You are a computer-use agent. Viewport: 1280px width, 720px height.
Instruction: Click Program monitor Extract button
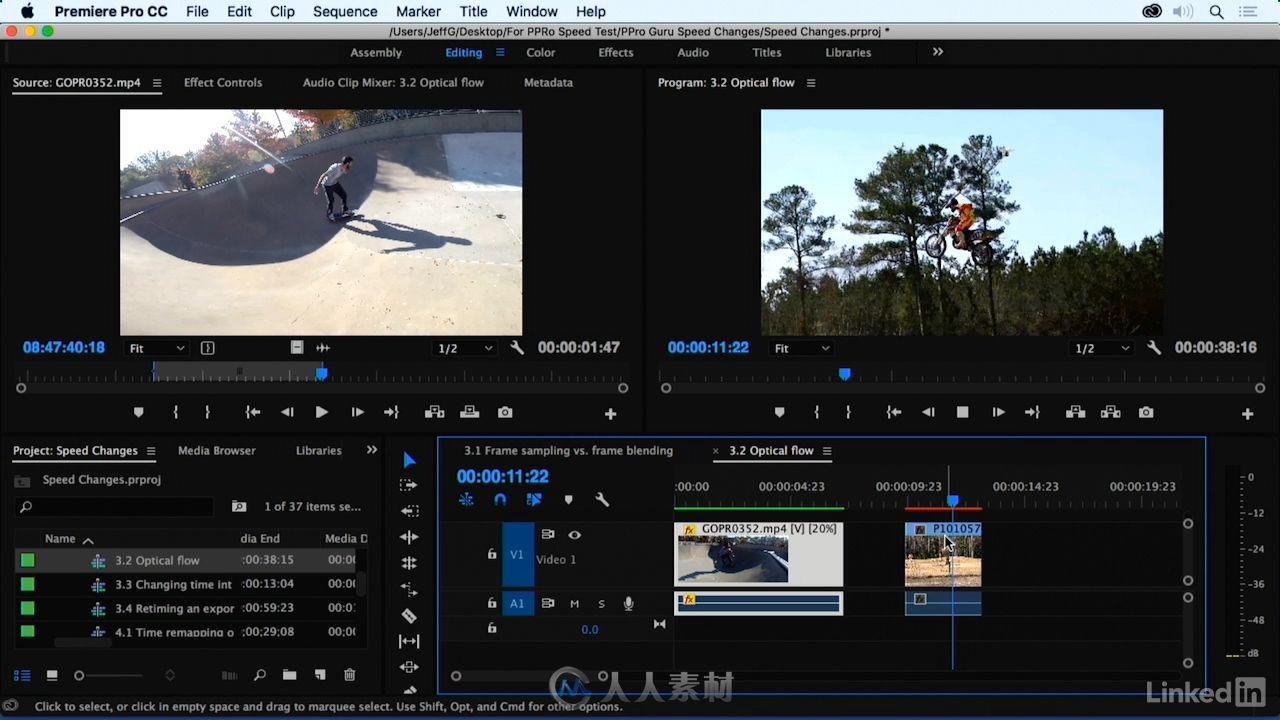point(1110,412)
